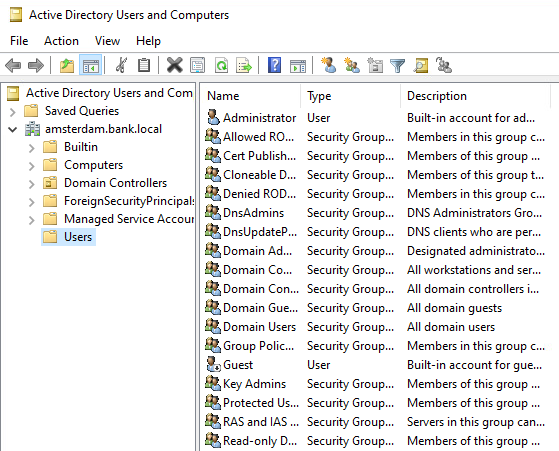Click the Up one level folder icon
559x451 pixels.
coord(67,66)
